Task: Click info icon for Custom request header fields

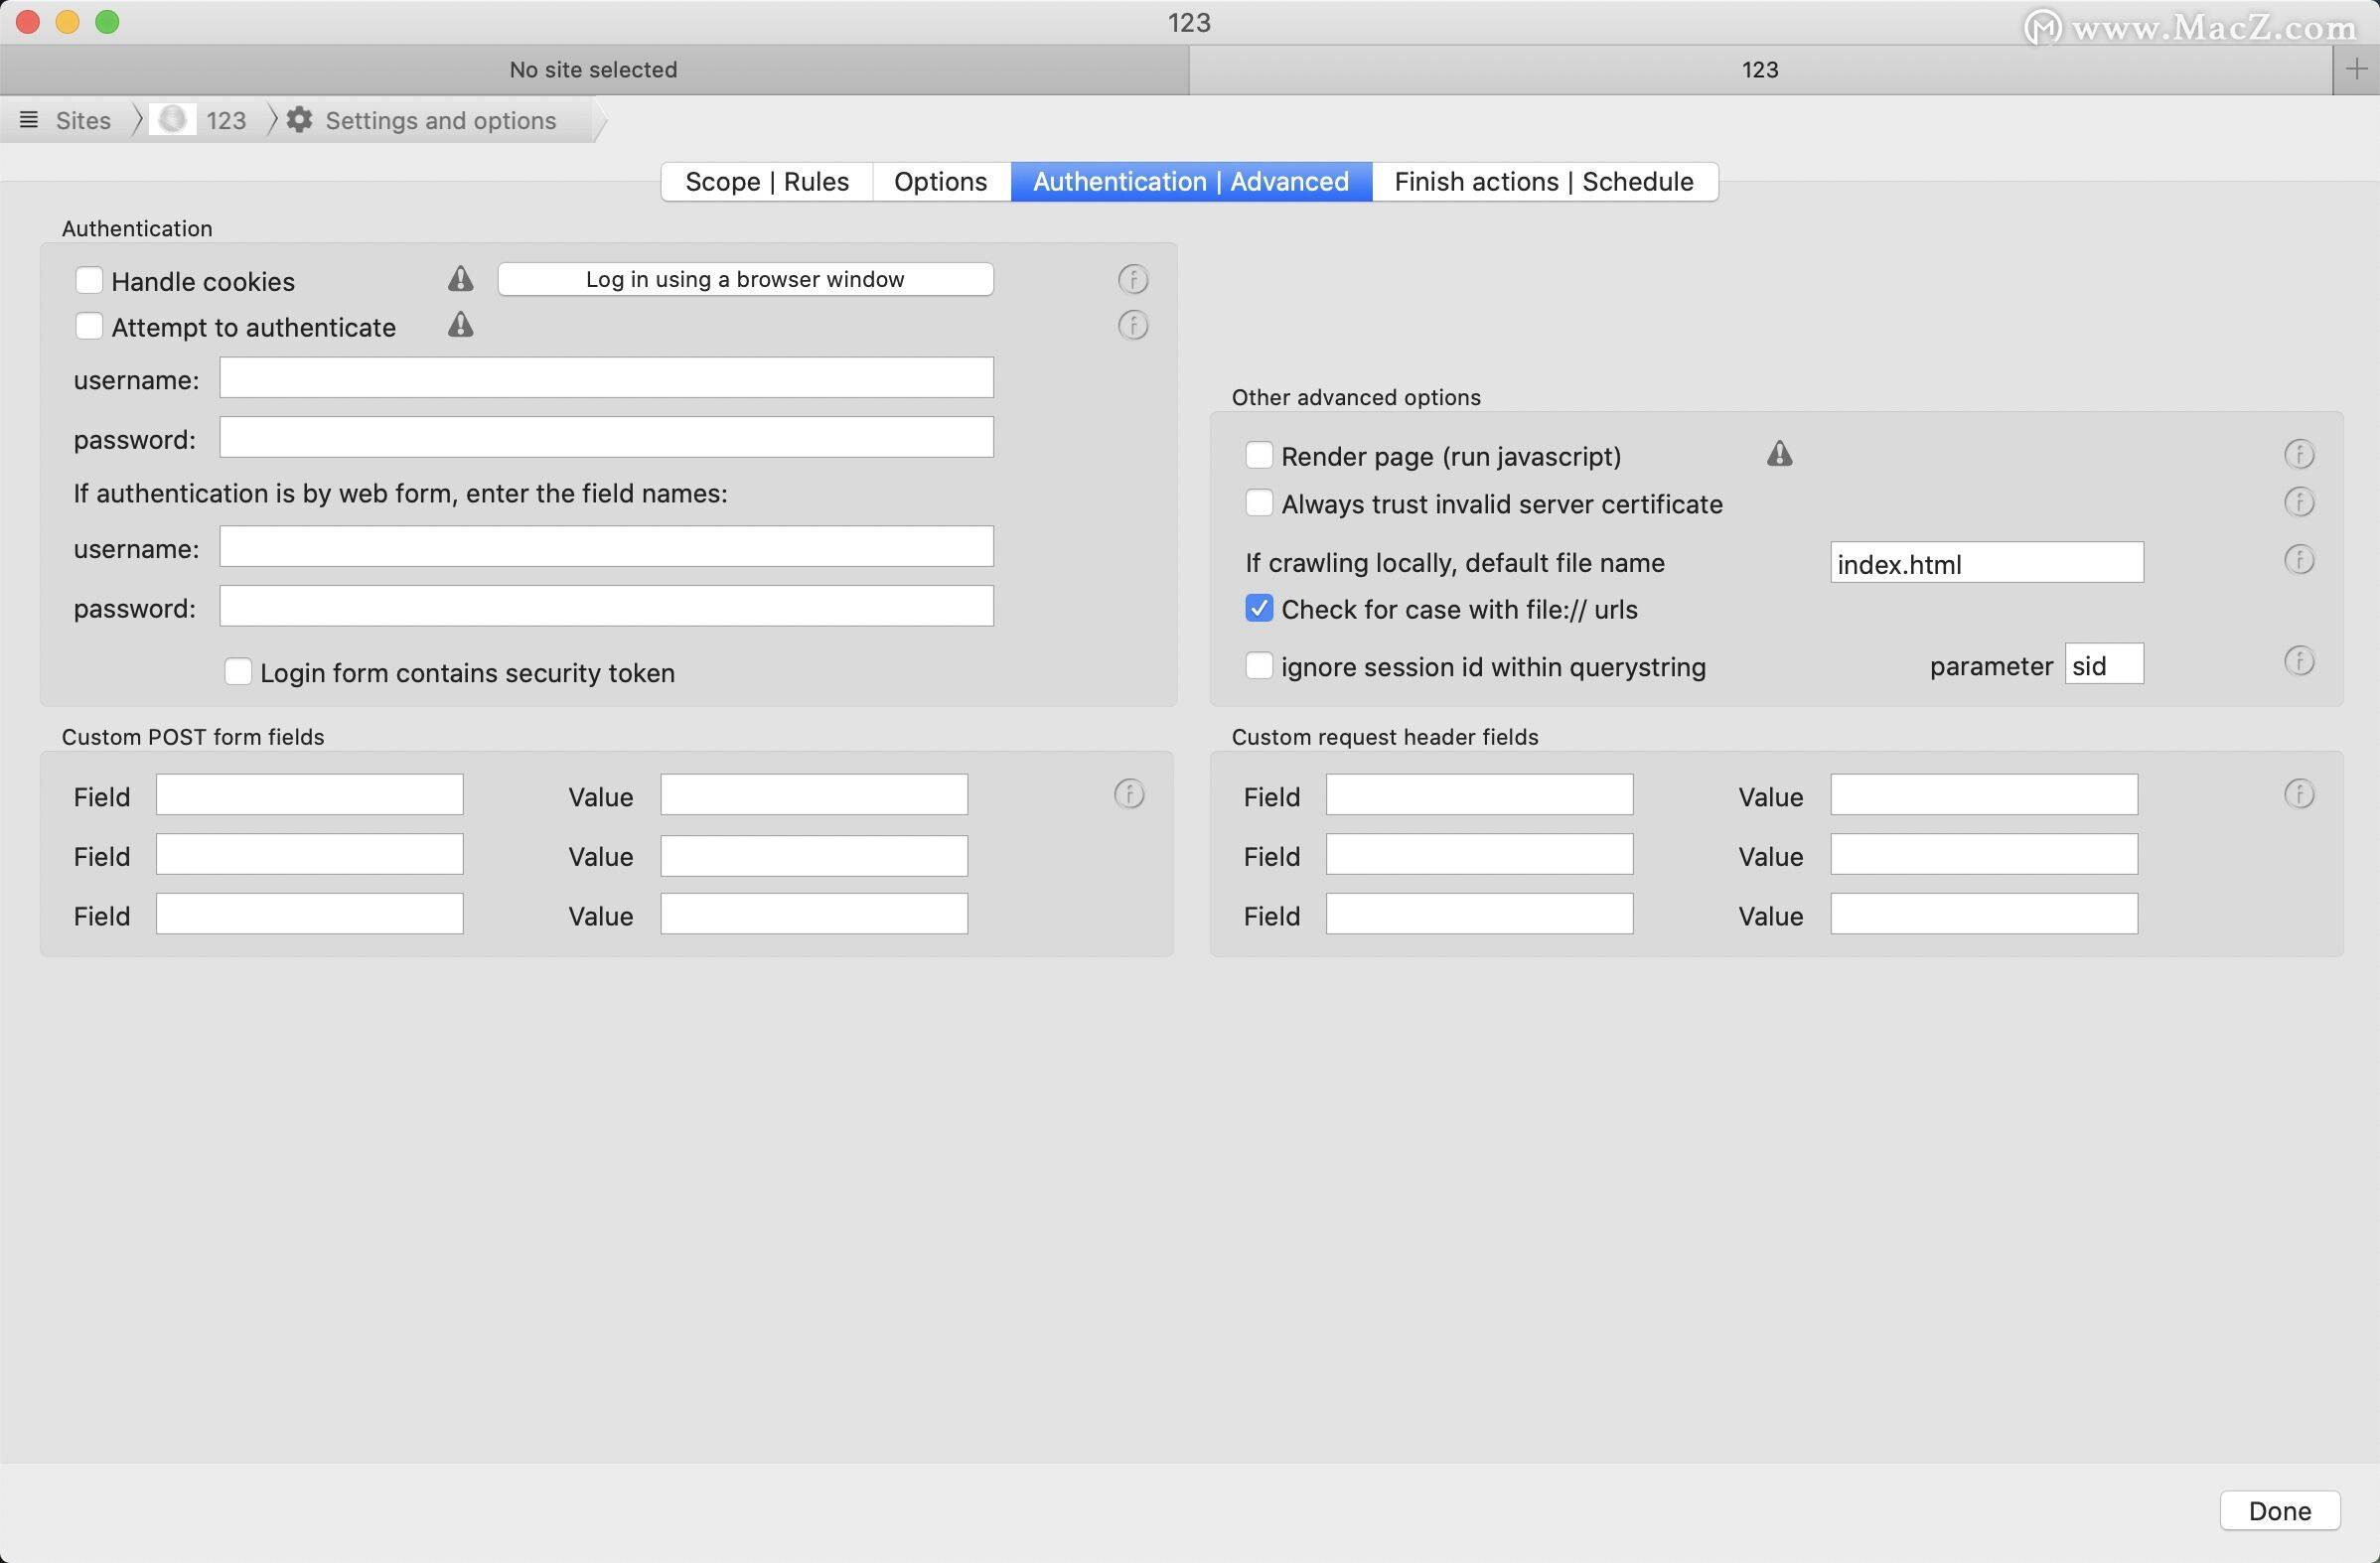Action: pyautogui.click(x=2298, y=794)
